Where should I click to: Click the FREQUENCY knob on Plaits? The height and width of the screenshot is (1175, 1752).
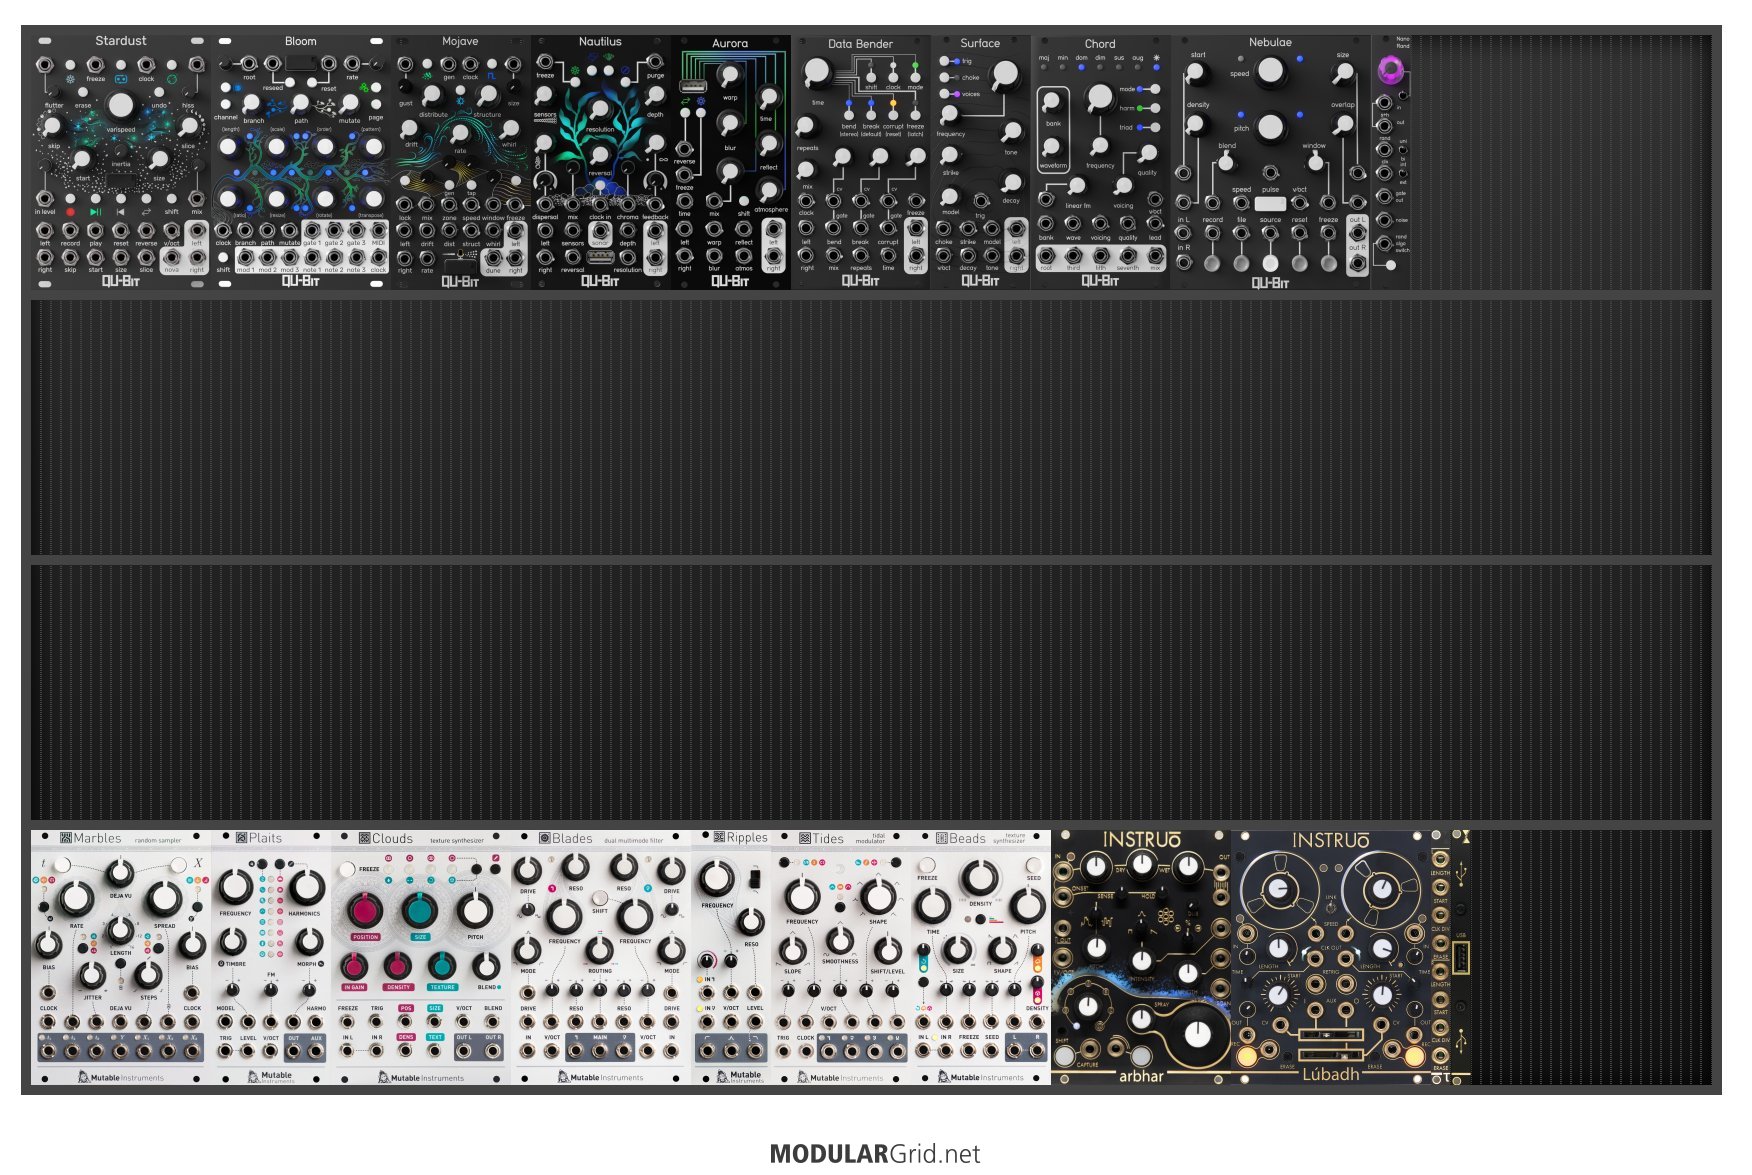[x=236, y=886]
